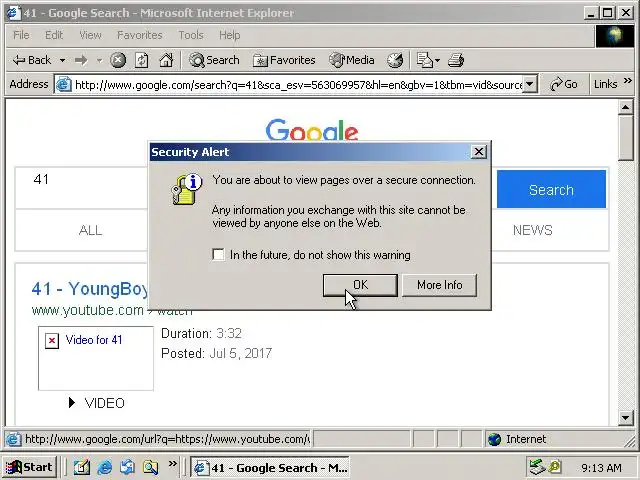Click the Refresh page icon

[x=142, y=60]
